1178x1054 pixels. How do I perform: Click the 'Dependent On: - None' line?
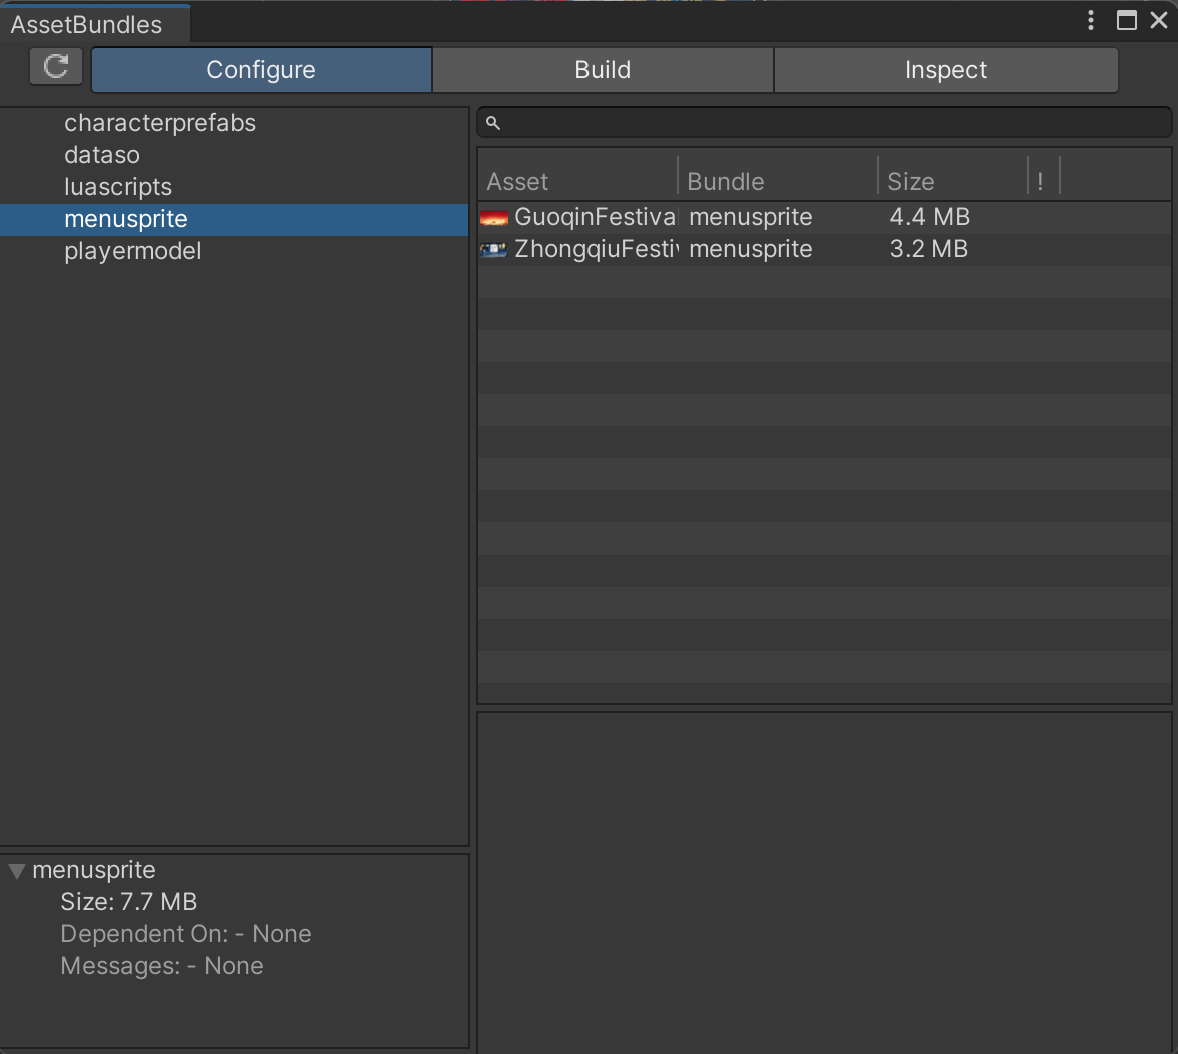point(186,934)
